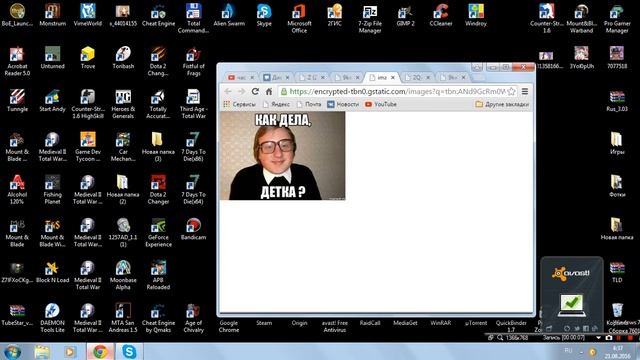The height and width of the screenshot is (360, 640).
Task: Open the Новая папка (3) folder
Action: (x=158, y=147)
